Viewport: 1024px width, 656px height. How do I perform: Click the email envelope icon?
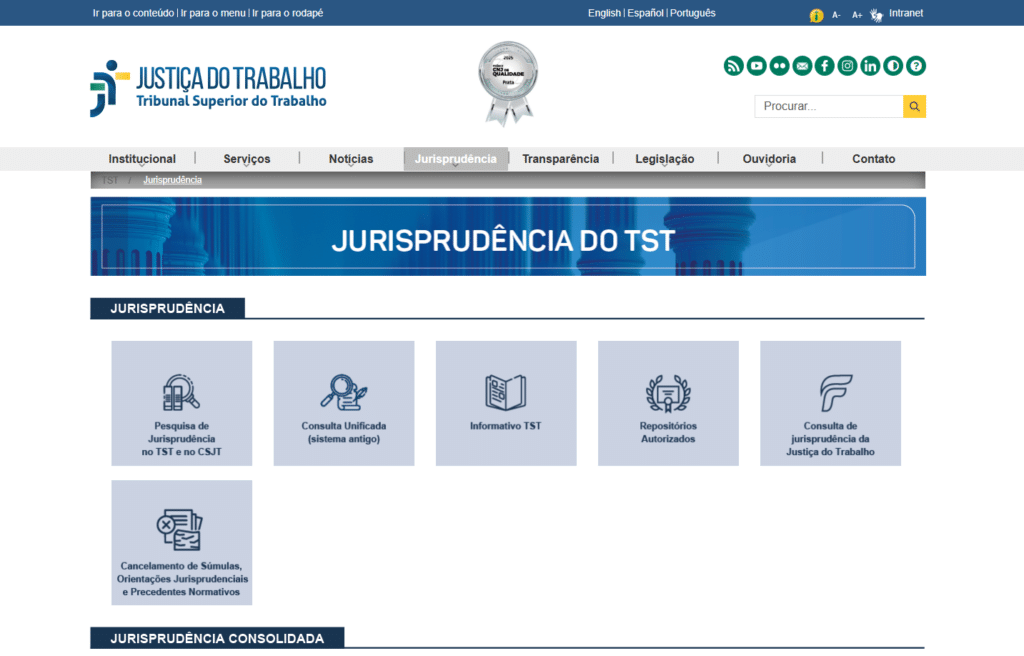pyautogui.click(x=802, y=66)
